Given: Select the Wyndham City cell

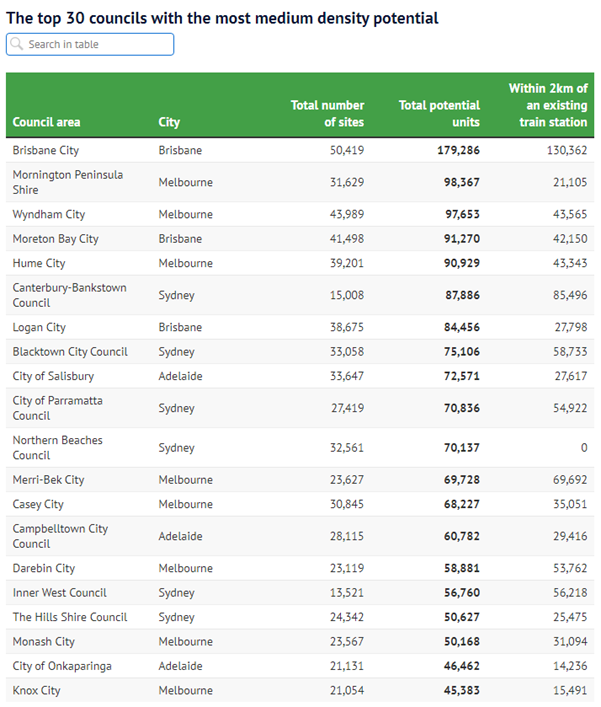Looking at the screenshot, I should point(49,214).
